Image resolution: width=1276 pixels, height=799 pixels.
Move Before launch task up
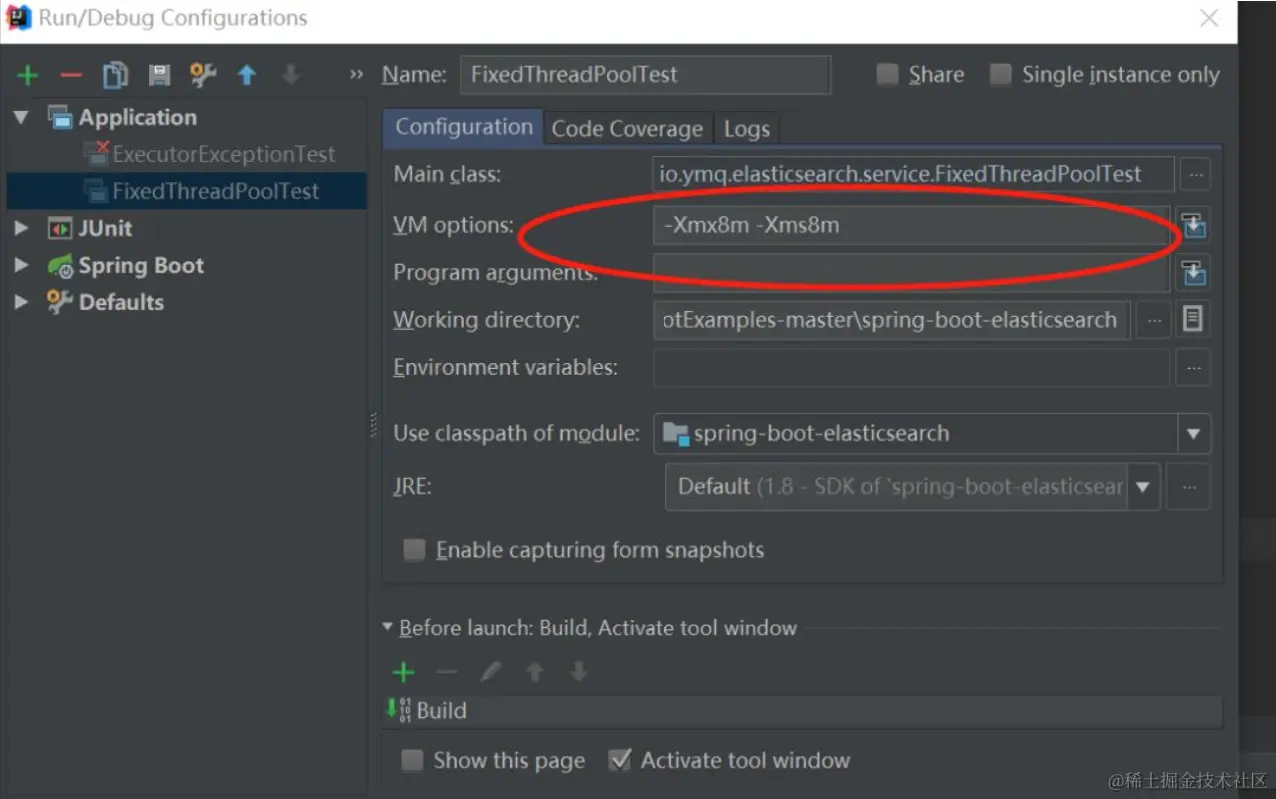click(x=535, y=672)
